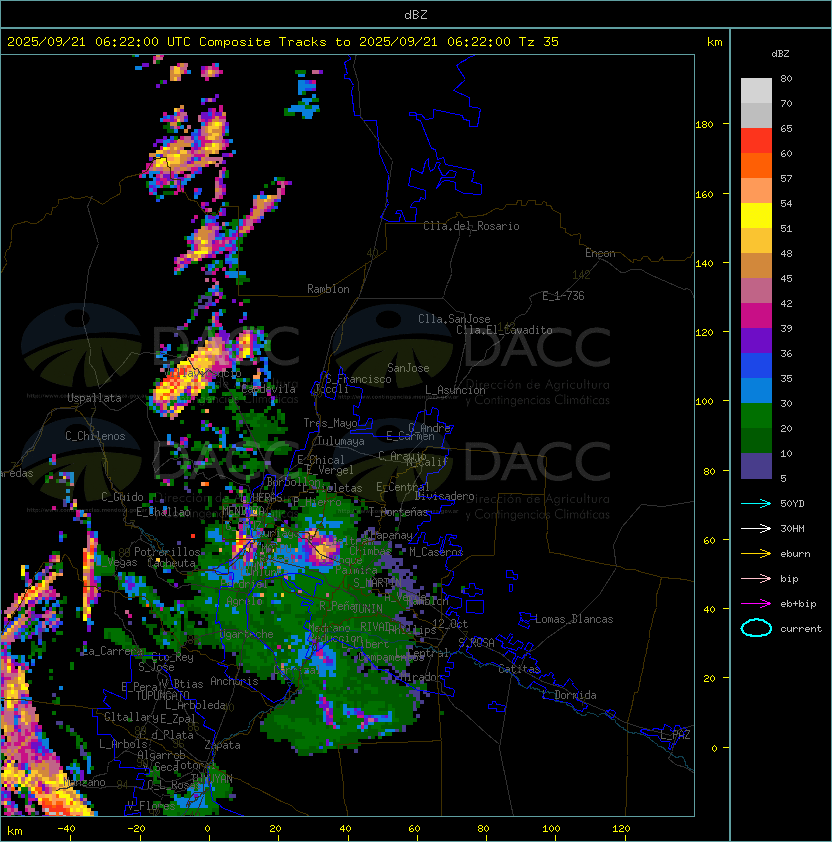This screenshot has height=842, width=832.
Task: Click the 'Ramblon' map label
Action: click(x=328, y=289)
